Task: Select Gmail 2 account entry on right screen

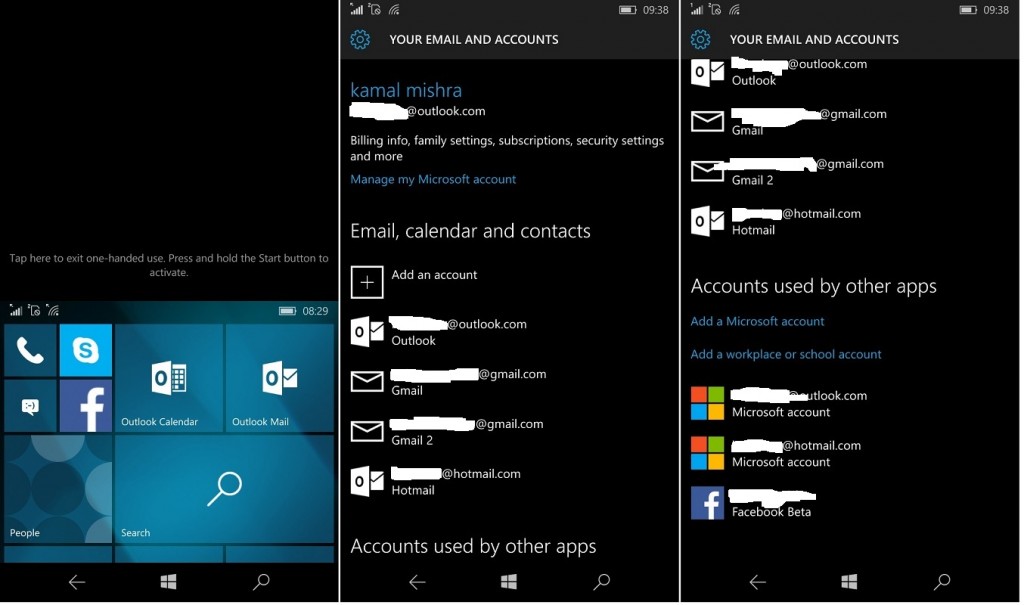Action: coord(787,171)
